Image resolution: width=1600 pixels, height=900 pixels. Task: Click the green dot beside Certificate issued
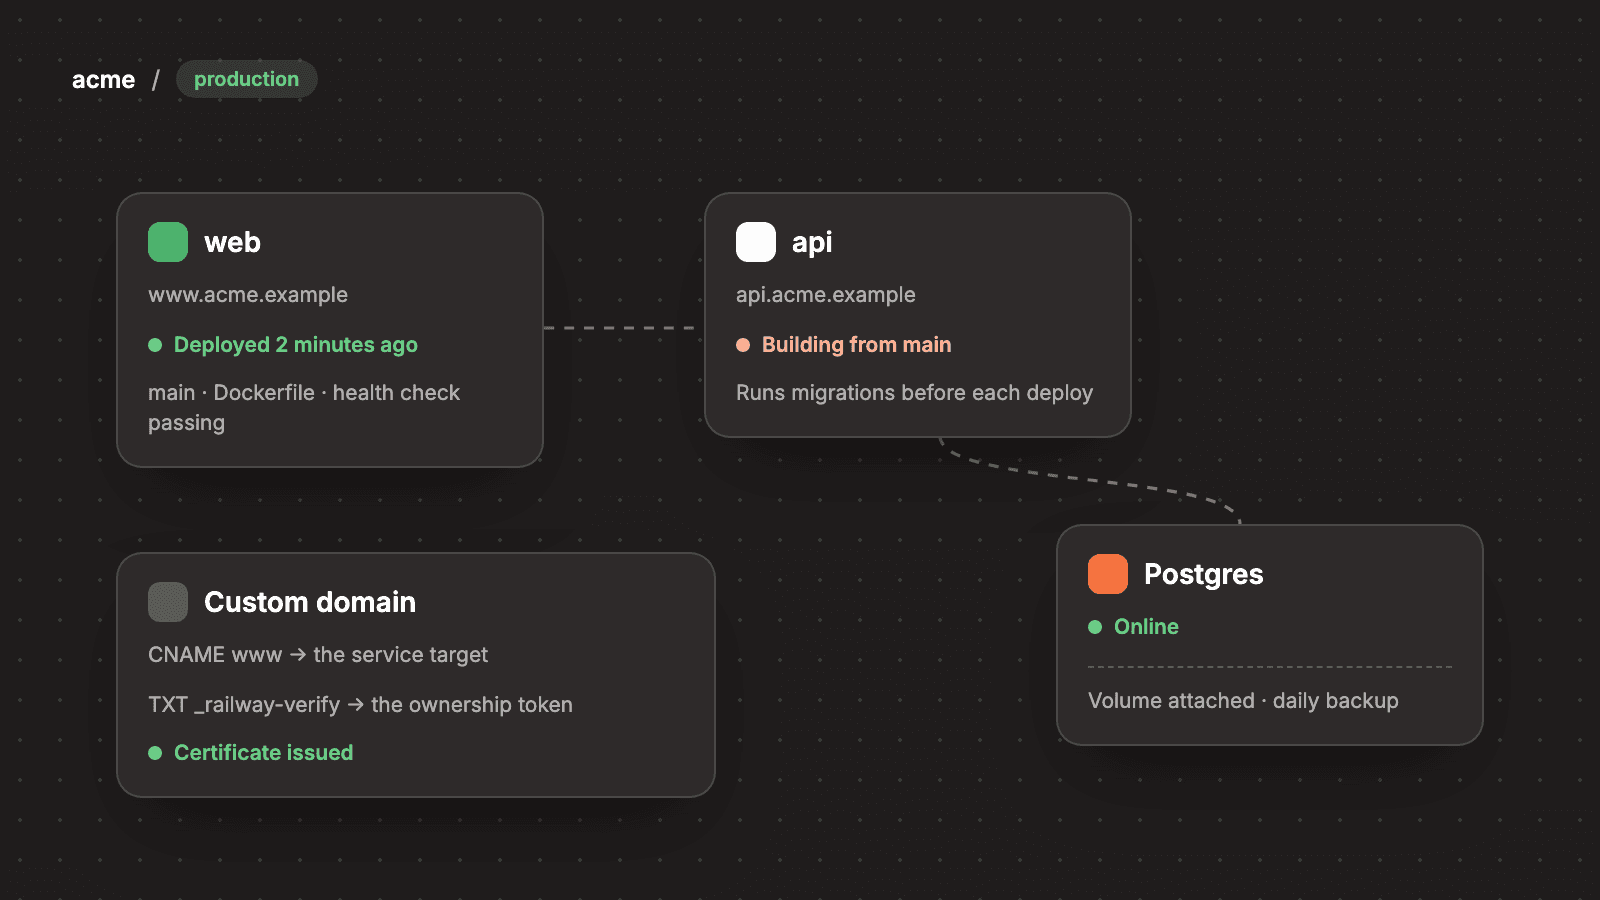point(155,753)
